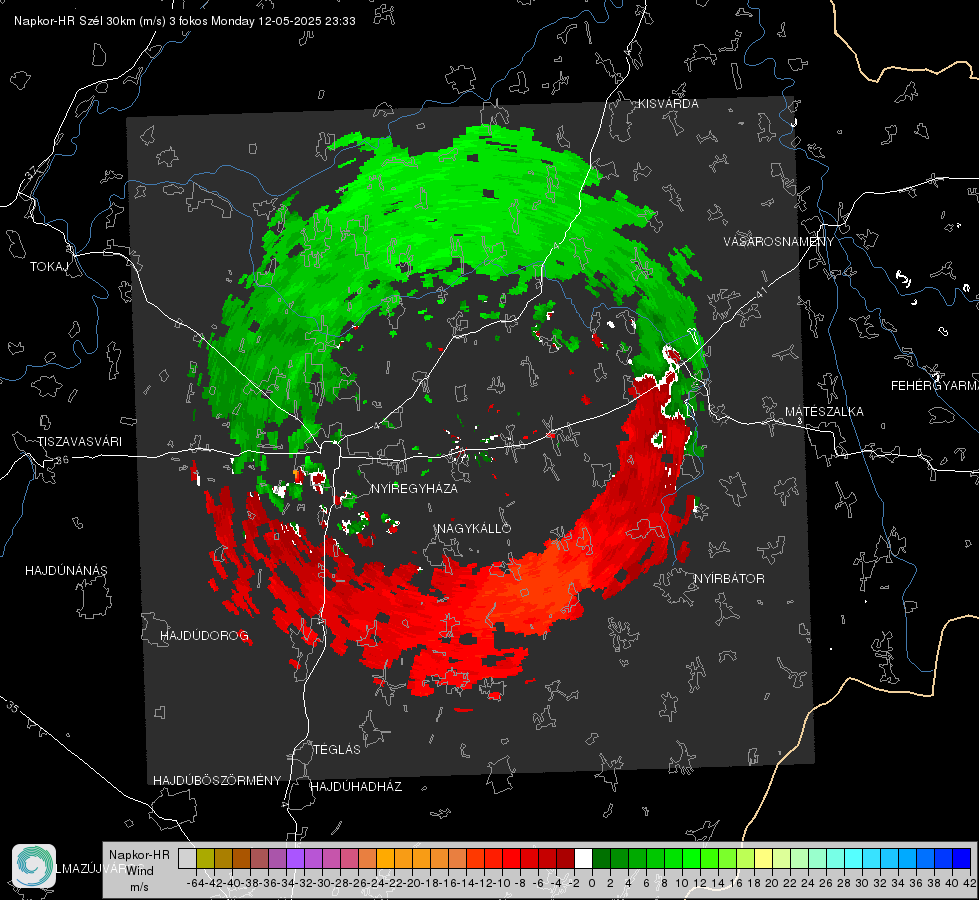Click the TÉGLÁS label
979x900 pixels.
337,749
